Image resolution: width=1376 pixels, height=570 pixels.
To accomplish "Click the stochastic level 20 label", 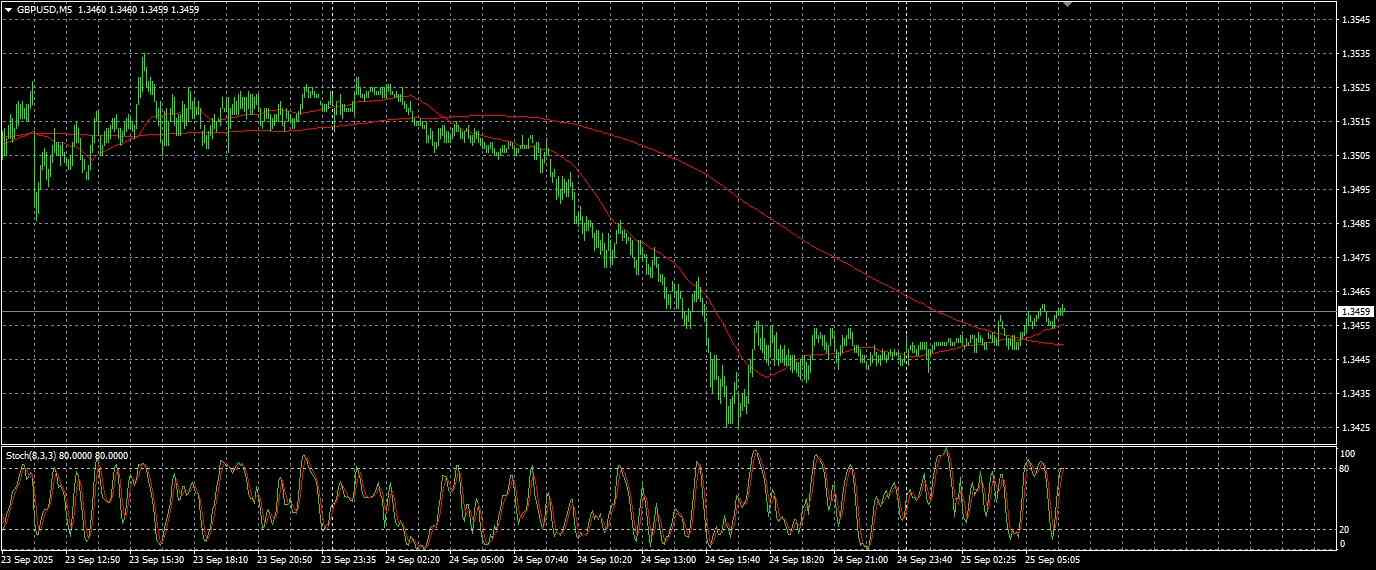I will (1346, 530).
